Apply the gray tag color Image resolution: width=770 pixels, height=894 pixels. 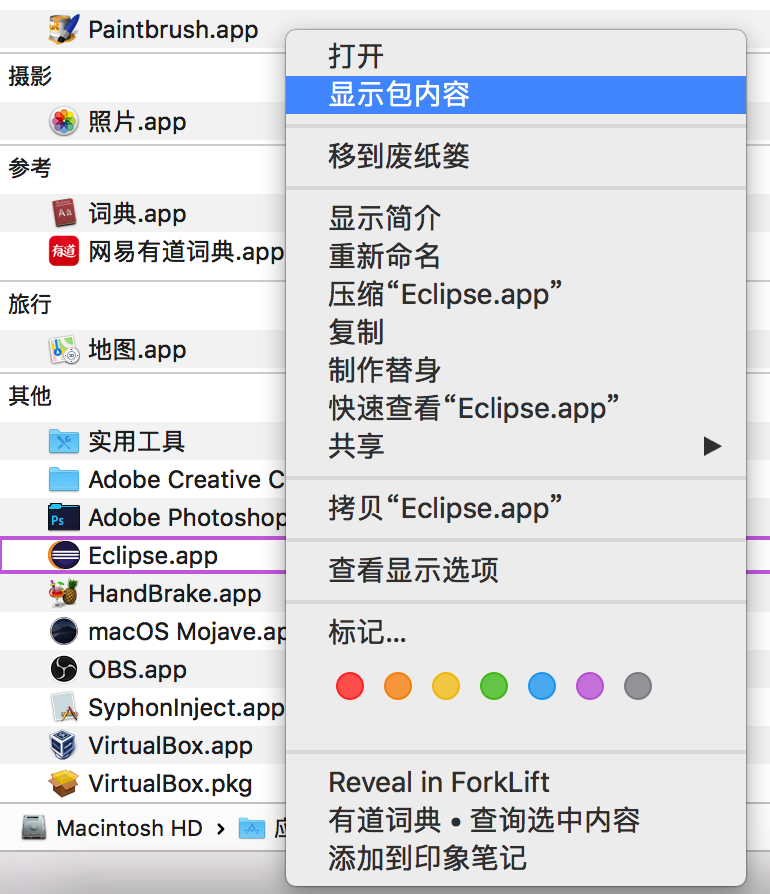[x=638, y=686]
